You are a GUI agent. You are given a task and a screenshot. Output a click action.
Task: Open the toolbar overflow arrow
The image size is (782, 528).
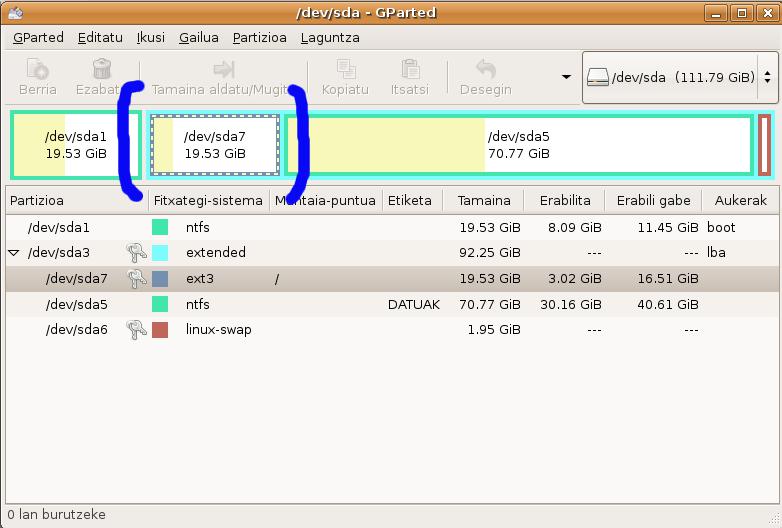pyautogui.click(x=566, y=77)
